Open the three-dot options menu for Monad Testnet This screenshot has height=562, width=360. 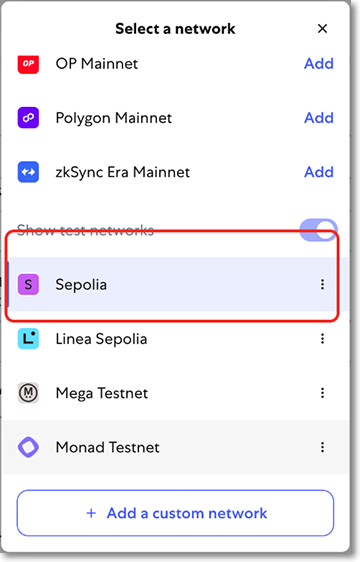coord(322,447)
